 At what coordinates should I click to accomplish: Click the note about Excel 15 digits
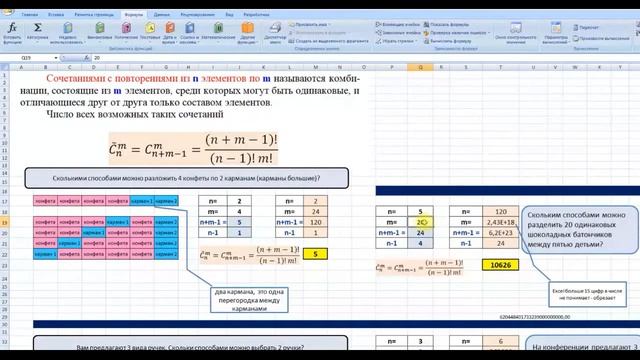pos(587,294)
